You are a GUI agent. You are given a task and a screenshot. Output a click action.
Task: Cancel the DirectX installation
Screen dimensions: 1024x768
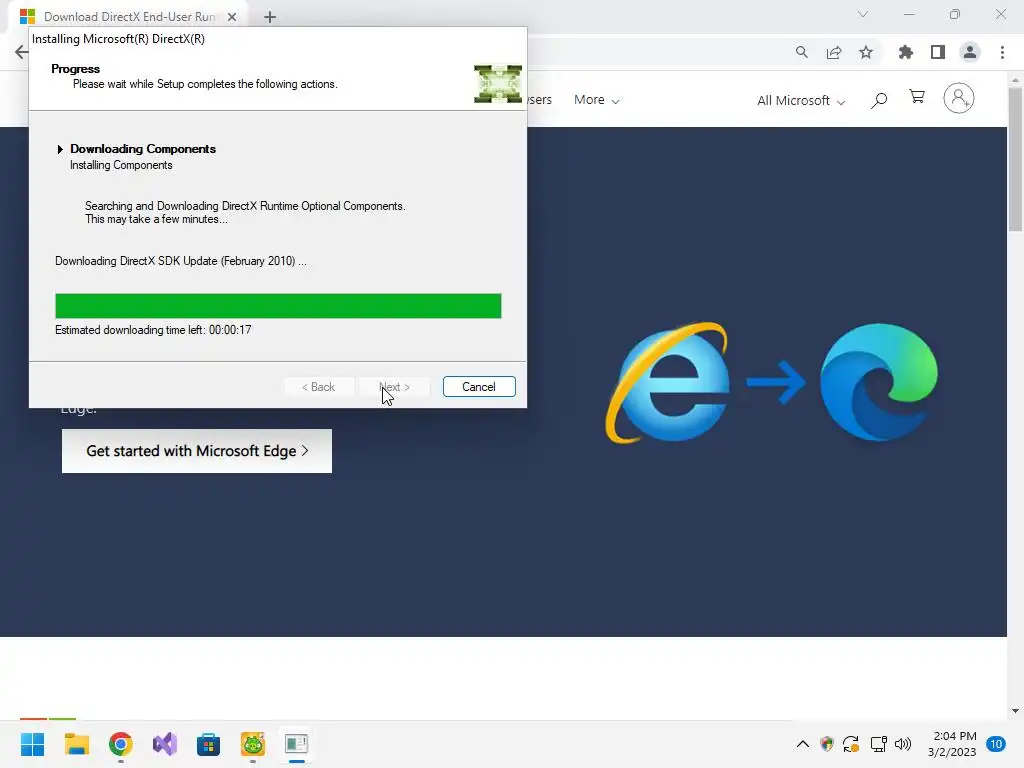click(x=479, y=387)
